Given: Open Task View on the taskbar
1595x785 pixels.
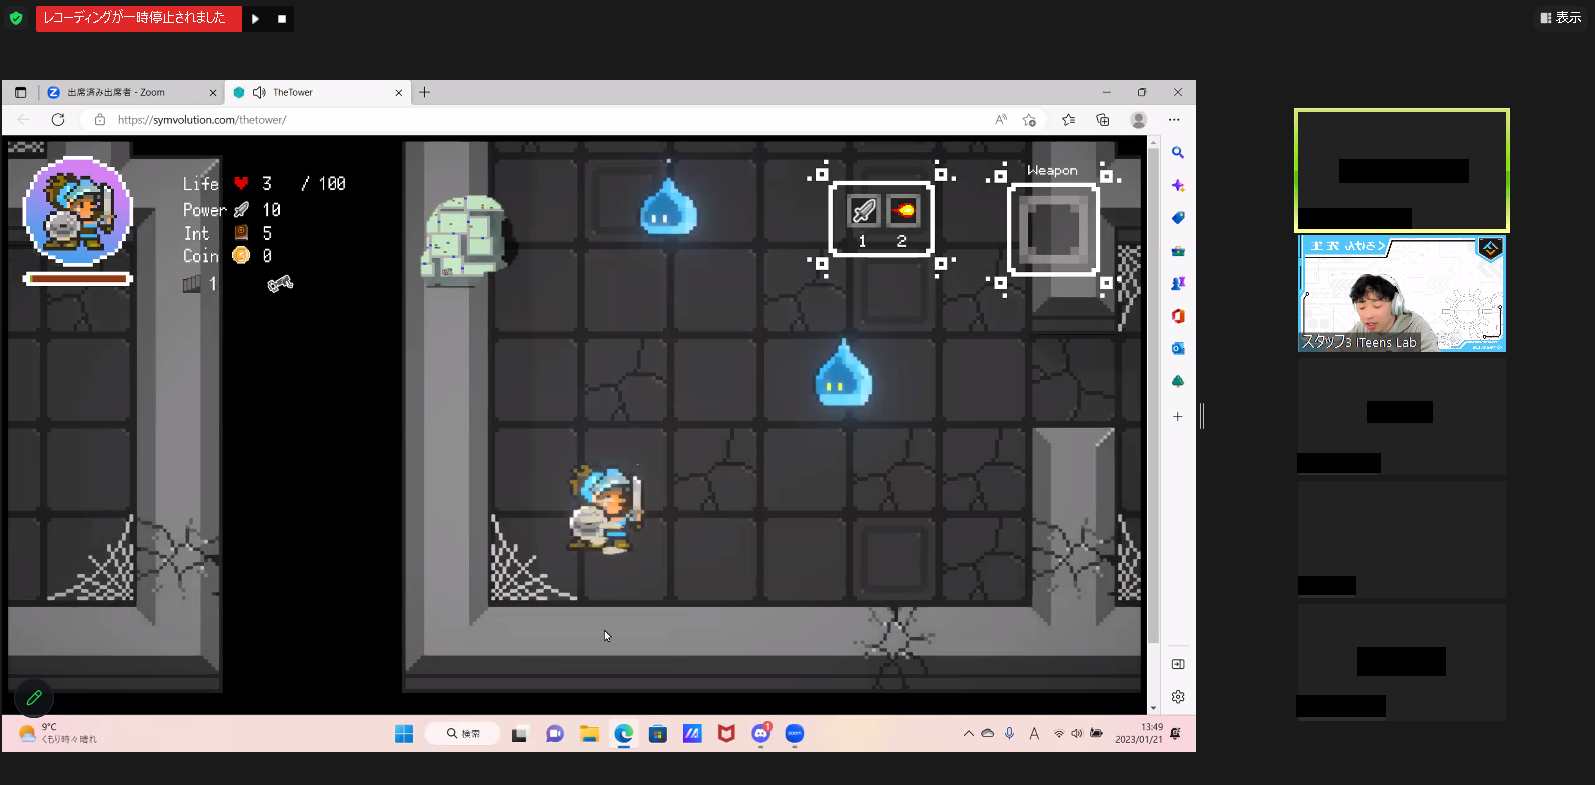Looking at the screenshot, I should point(519,734).
